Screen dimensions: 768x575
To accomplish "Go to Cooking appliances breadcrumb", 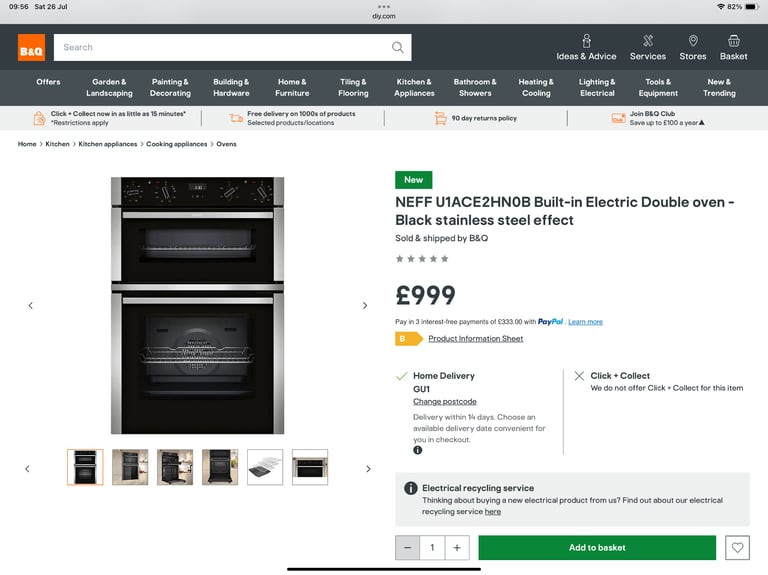I will [177, 144].
